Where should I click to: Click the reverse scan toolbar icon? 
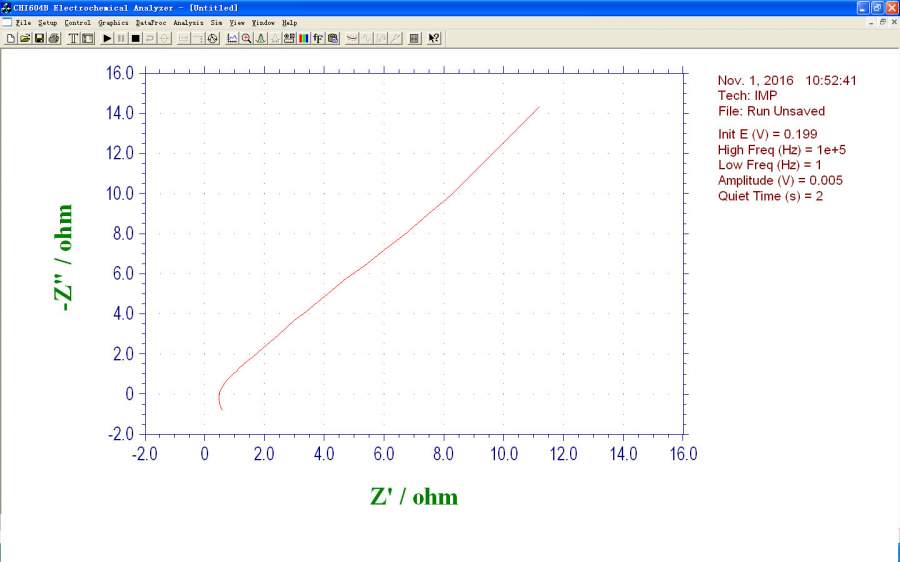coord(150,38)
